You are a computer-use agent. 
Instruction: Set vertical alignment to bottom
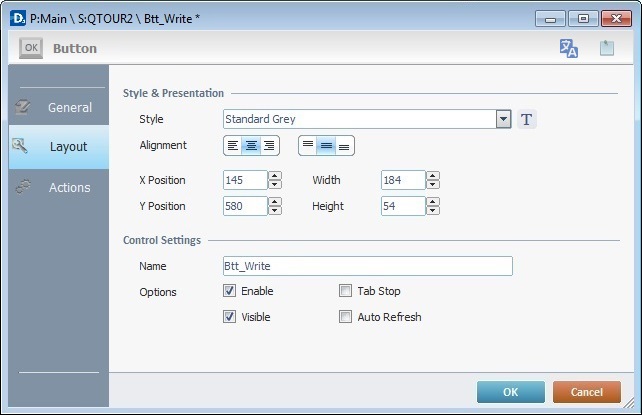tap(344, 146)
